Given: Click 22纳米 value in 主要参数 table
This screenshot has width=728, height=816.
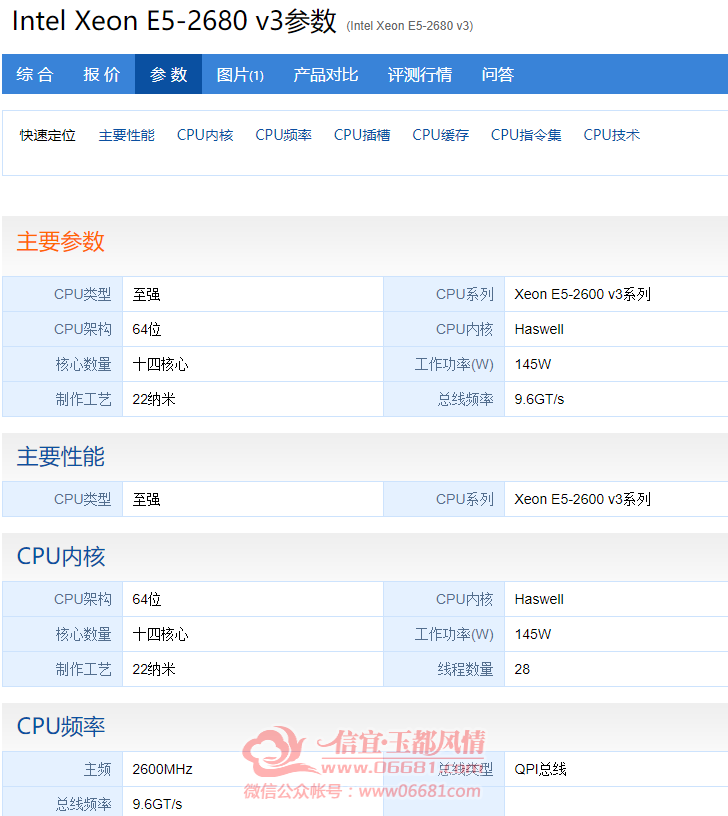Looking at the screenshot, I should pos(154,399).
